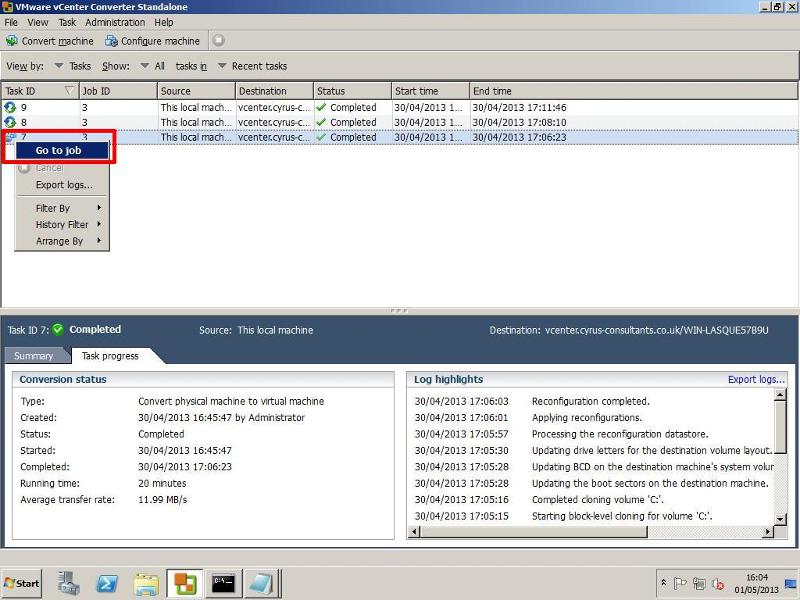Click the disabled stop icon in the toolbar
Screen dimensions: 800x600
[218, 40]
